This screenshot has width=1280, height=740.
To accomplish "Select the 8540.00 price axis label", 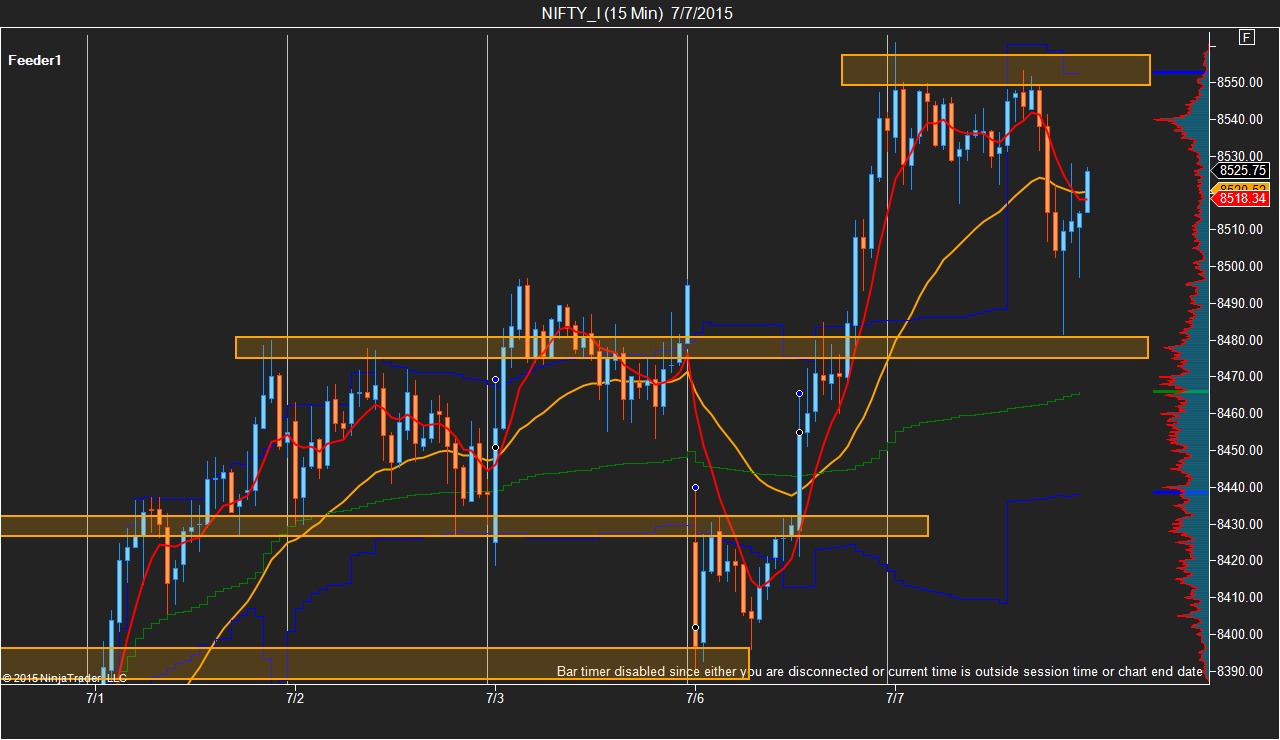I will point(1238,119).
